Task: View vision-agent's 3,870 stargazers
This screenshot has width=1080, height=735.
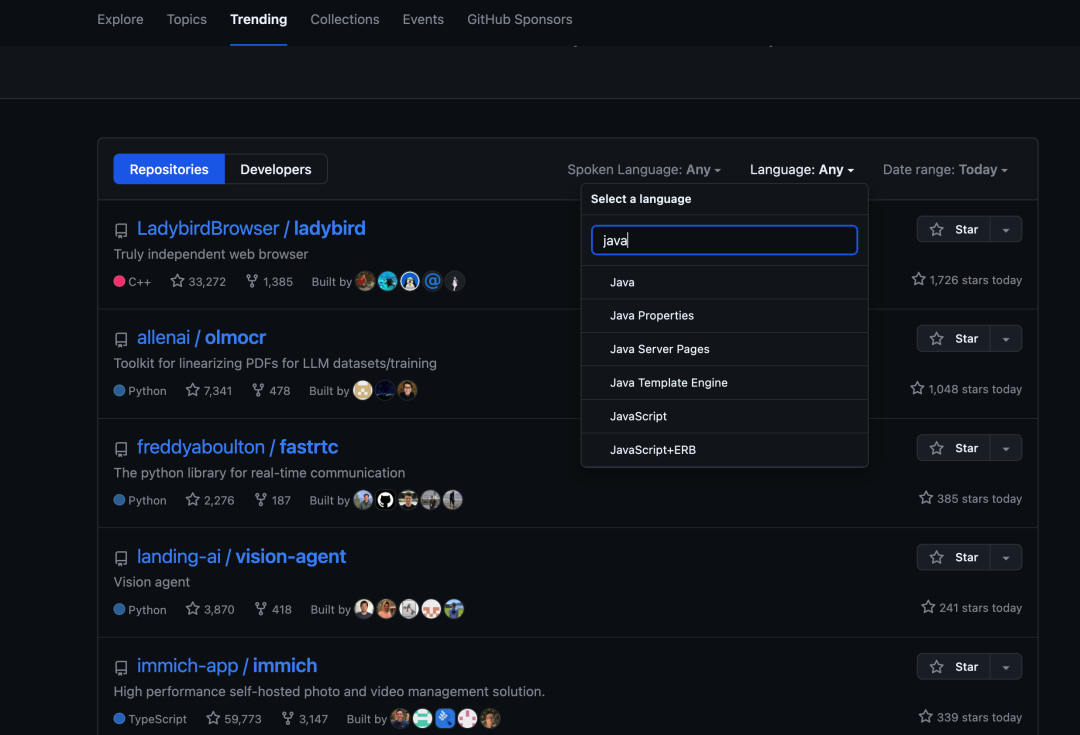Action: [210, 609]
